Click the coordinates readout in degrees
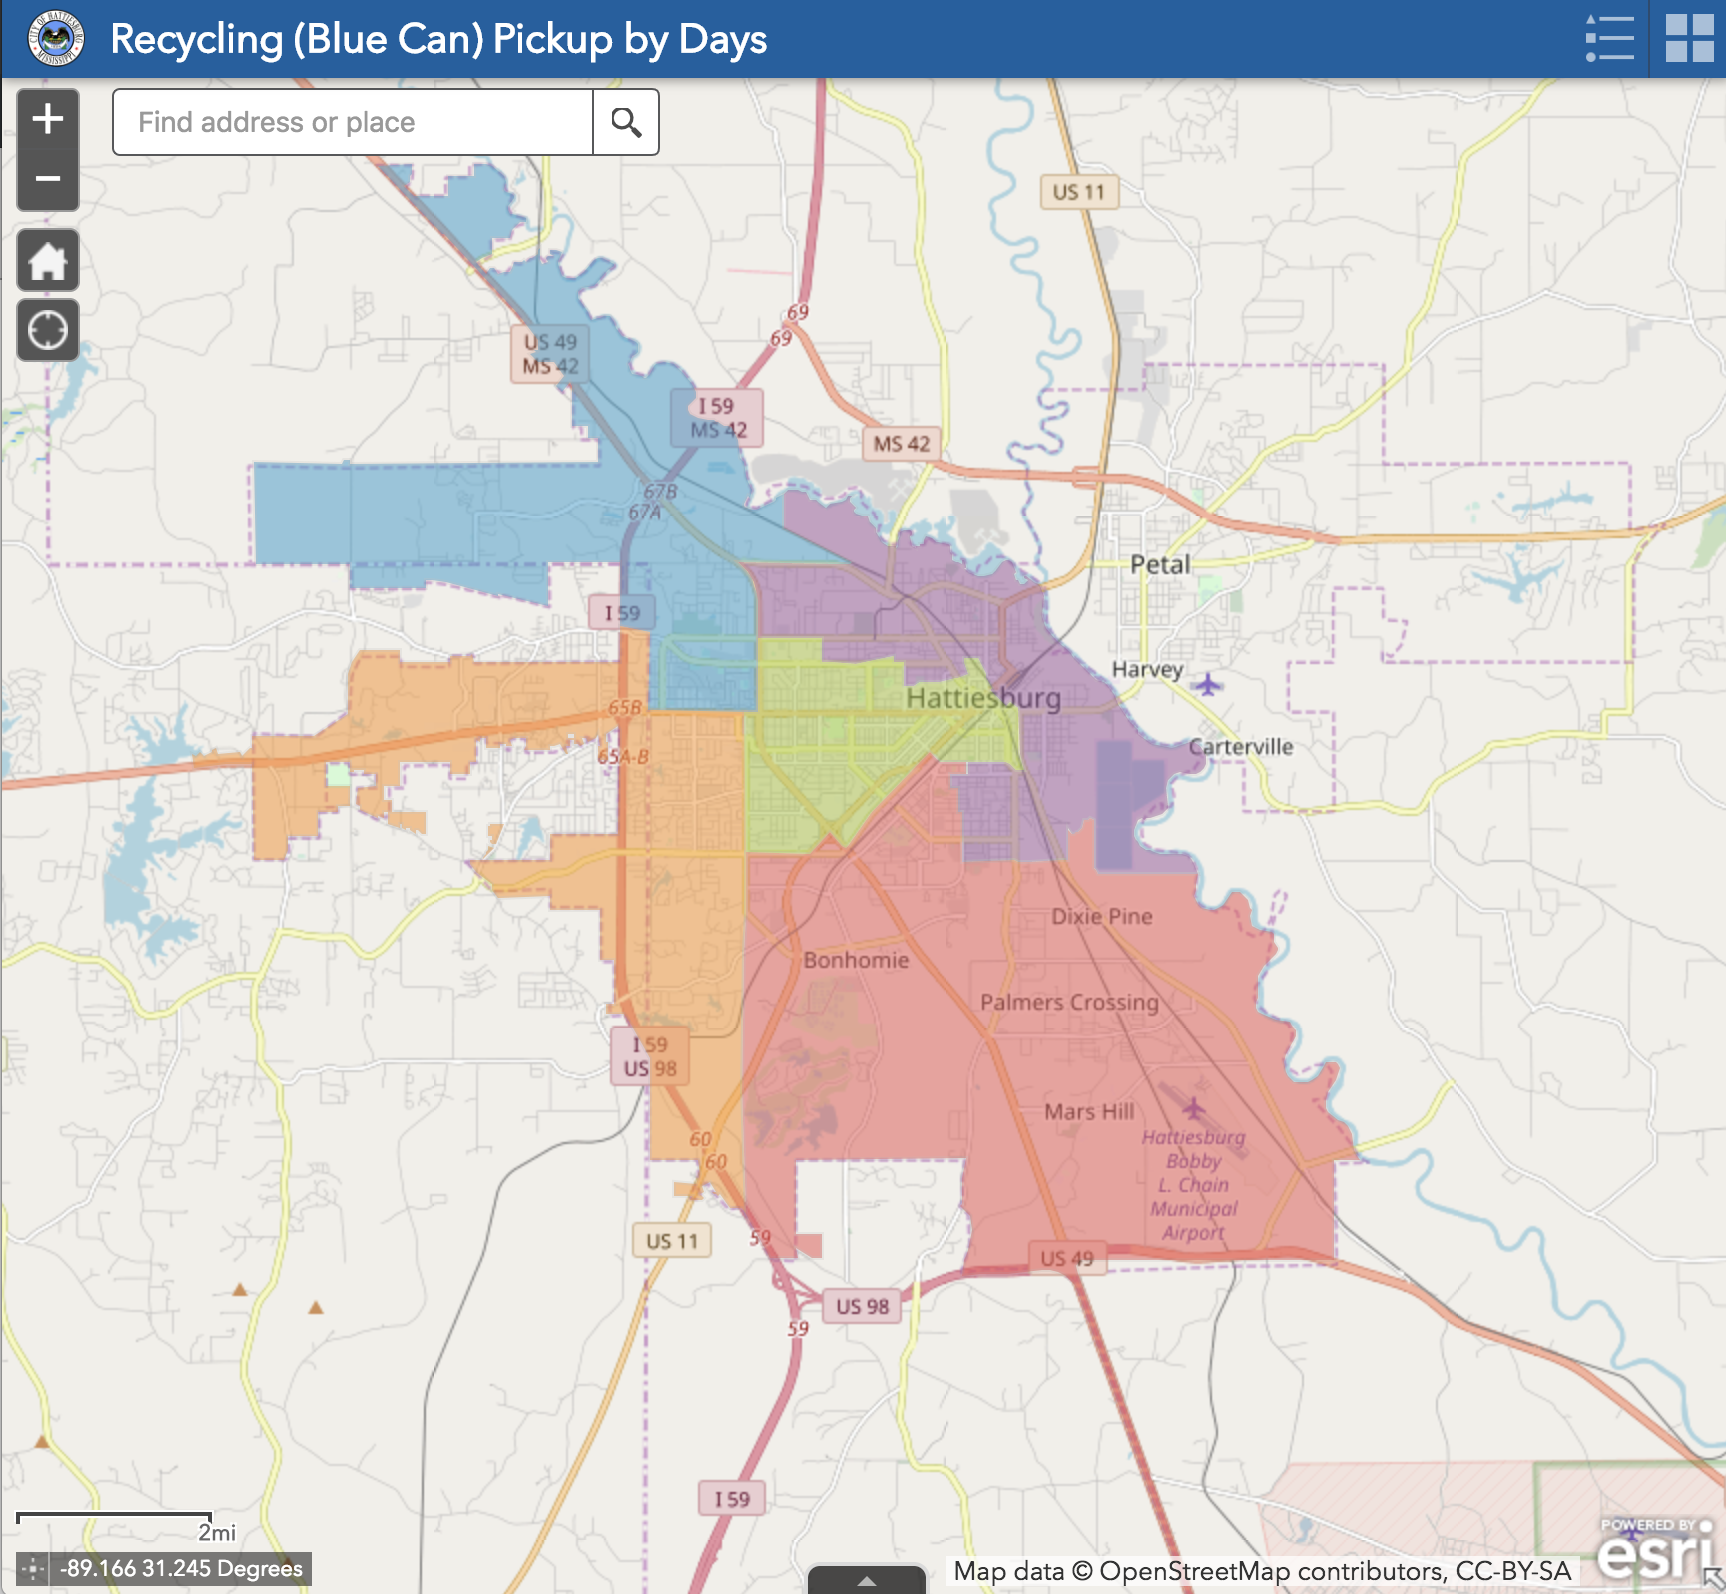 [181, 1568]
